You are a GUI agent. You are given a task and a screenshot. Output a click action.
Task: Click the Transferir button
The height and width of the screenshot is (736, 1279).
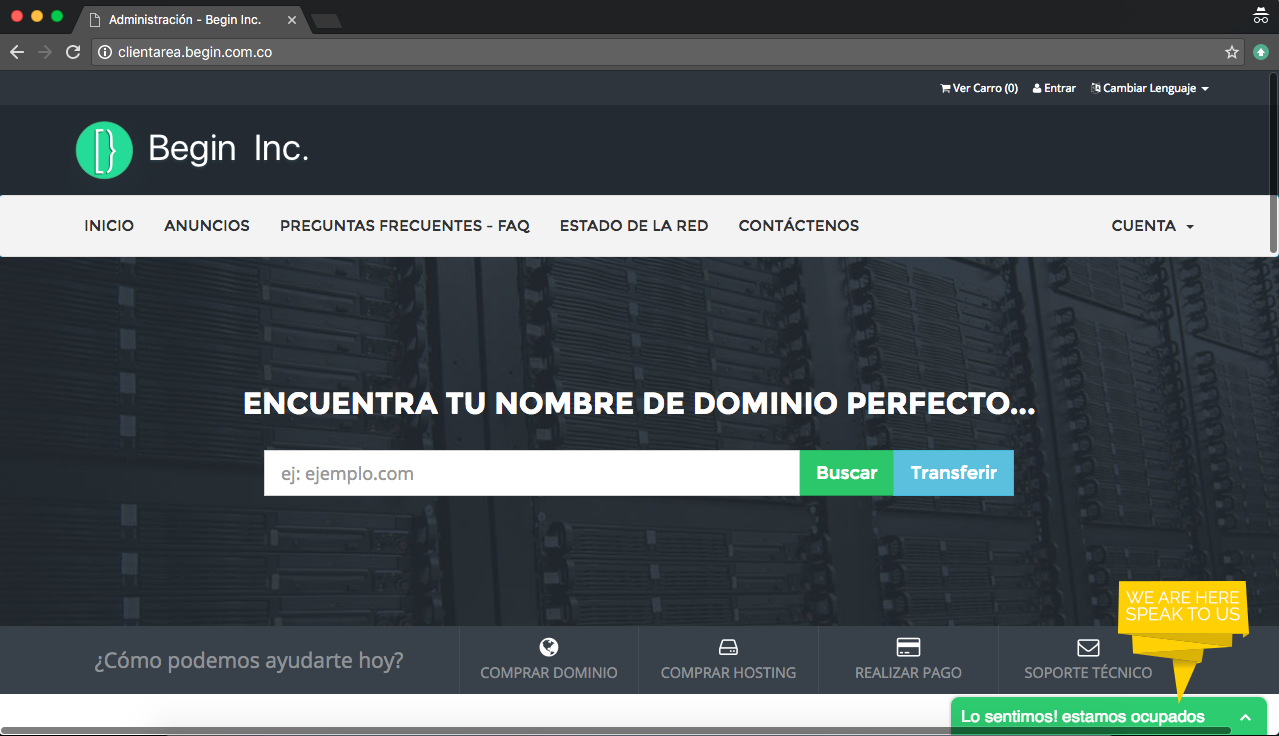(x=953, y=472)
